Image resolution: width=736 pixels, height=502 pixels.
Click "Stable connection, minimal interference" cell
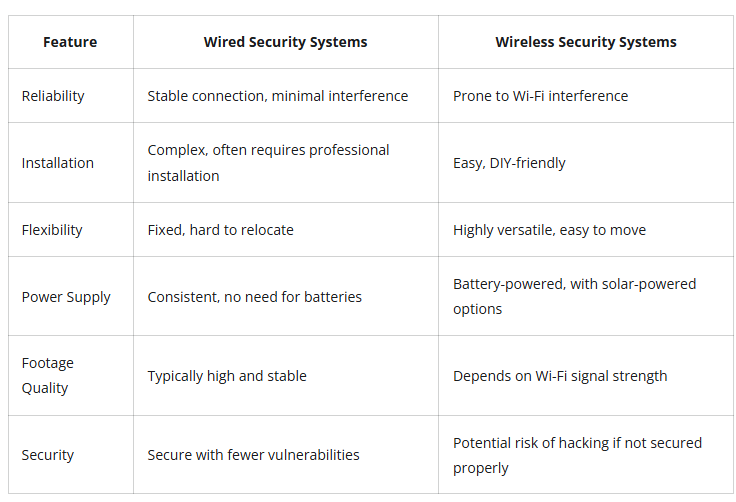277,96
